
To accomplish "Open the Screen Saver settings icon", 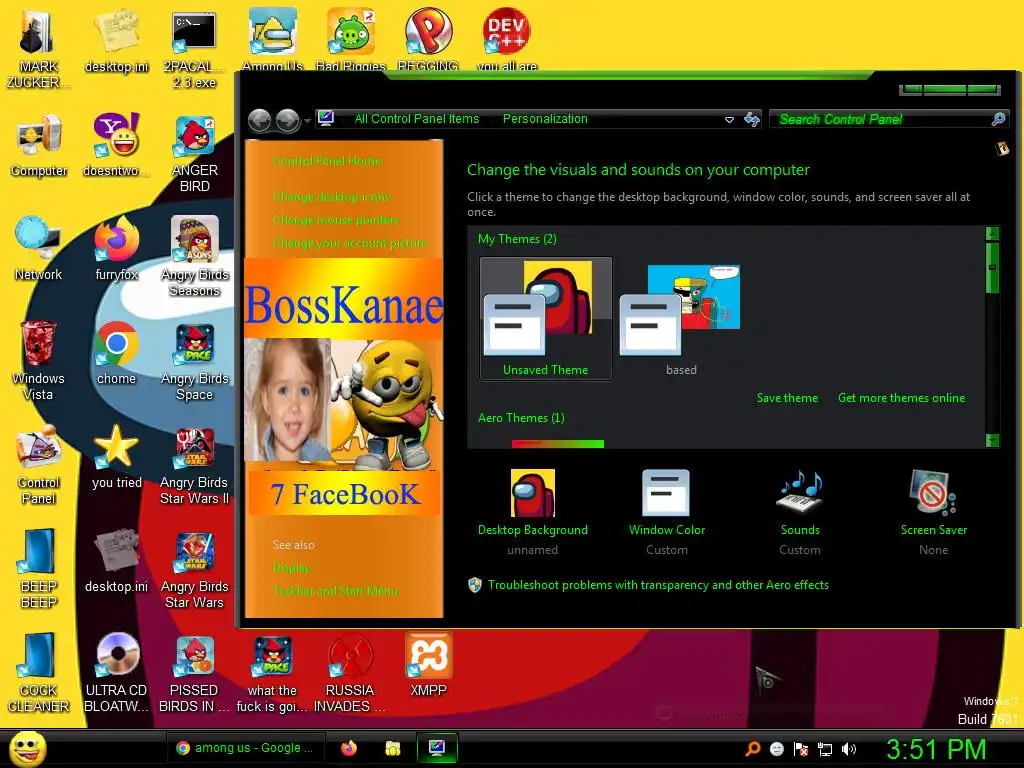I will pyautogui.click(x=933, y=493).
